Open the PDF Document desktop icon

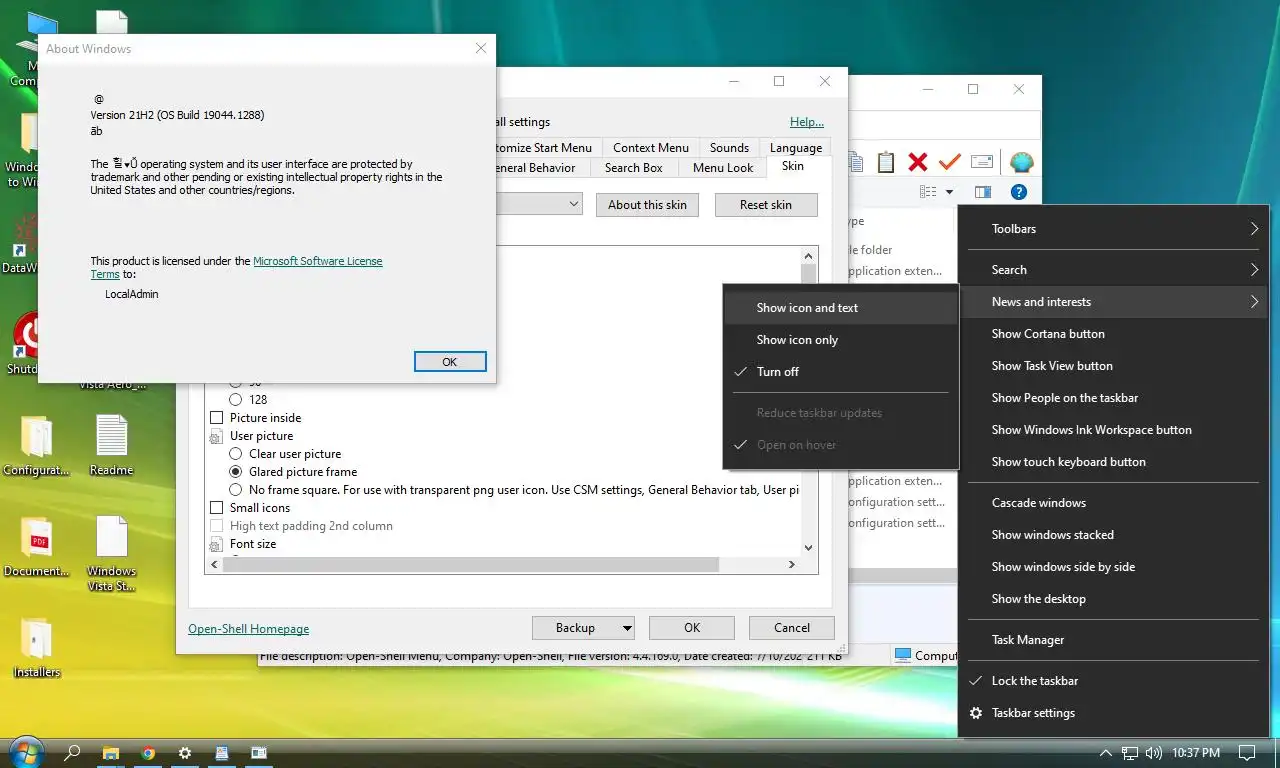click(x=37, y=547)
